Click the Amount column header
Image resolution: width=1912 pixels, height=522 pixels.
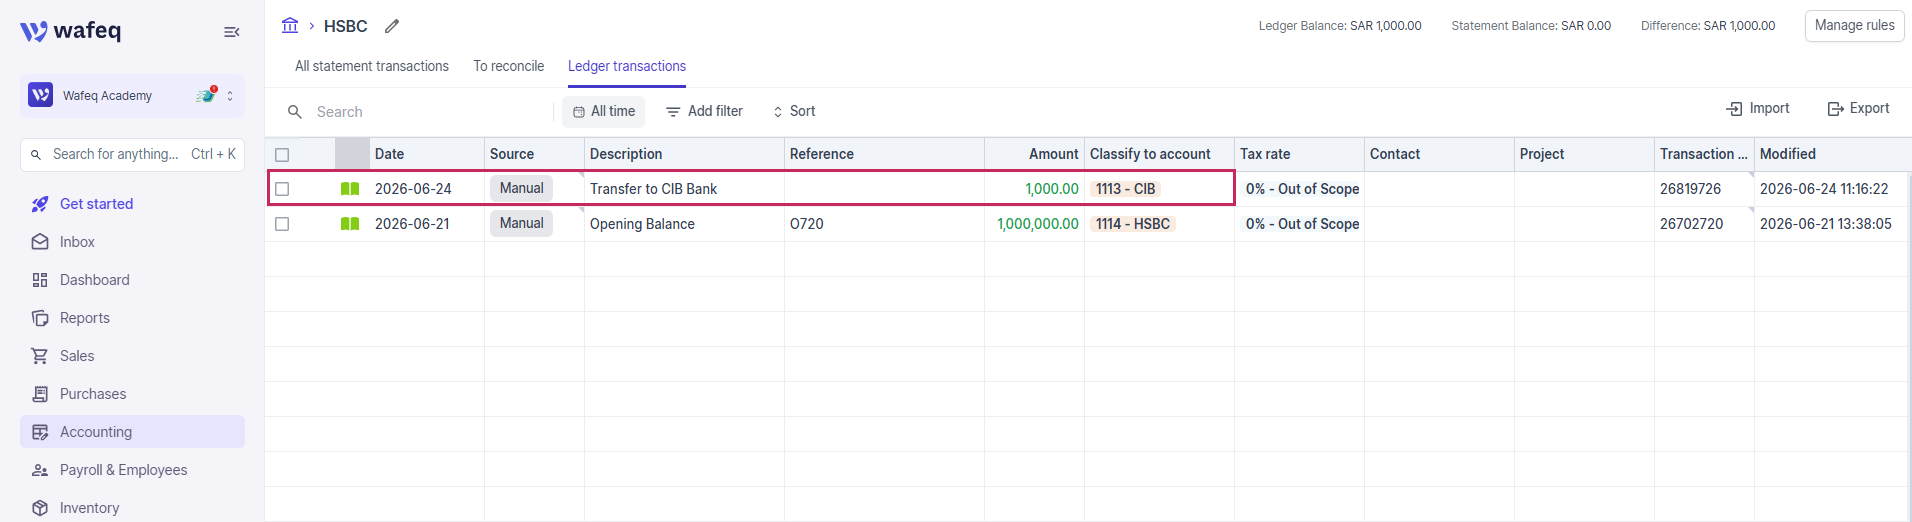(1034, 154)
